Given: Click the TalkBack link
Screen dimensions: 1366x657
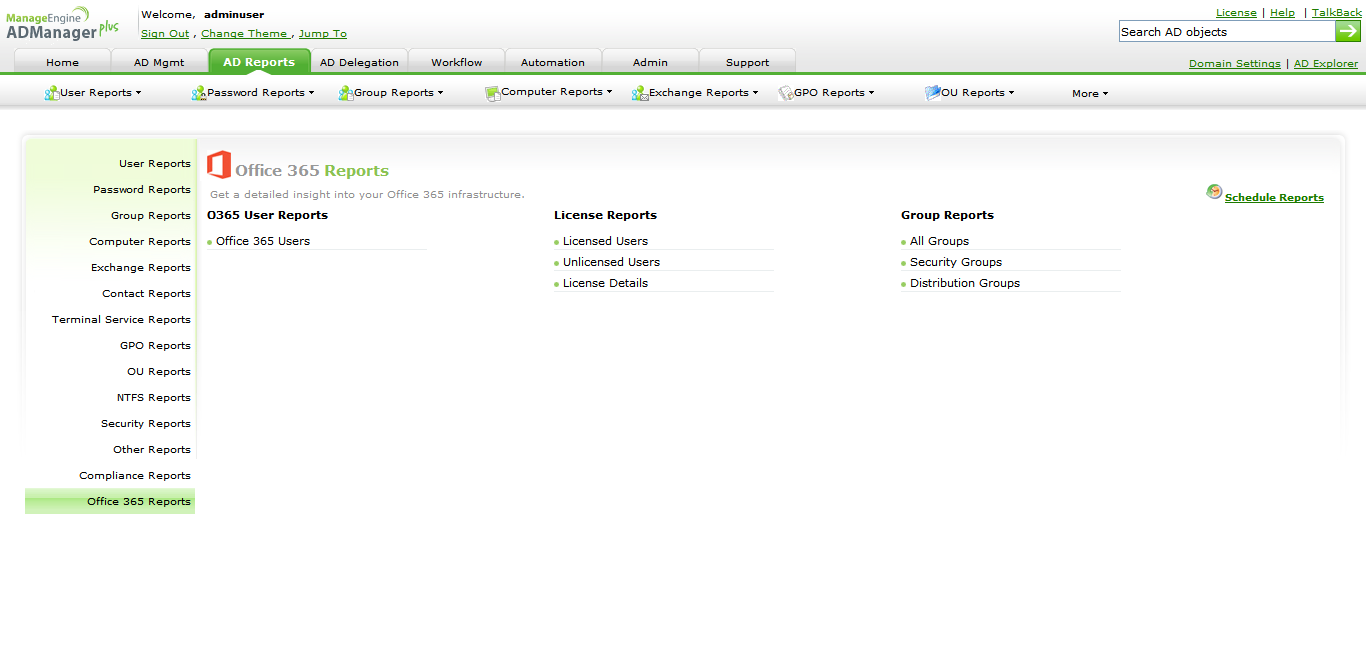Looking at the screenshot, I should tap(1337, 13).
